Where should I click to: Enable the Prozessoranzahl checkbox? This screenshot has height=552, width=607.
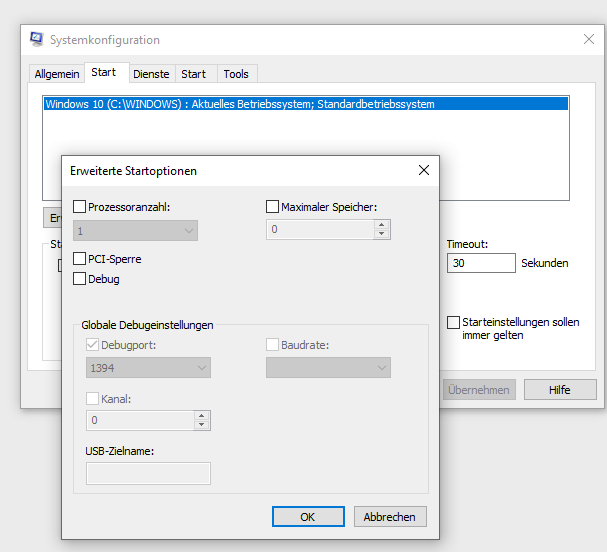click(79, 206)
